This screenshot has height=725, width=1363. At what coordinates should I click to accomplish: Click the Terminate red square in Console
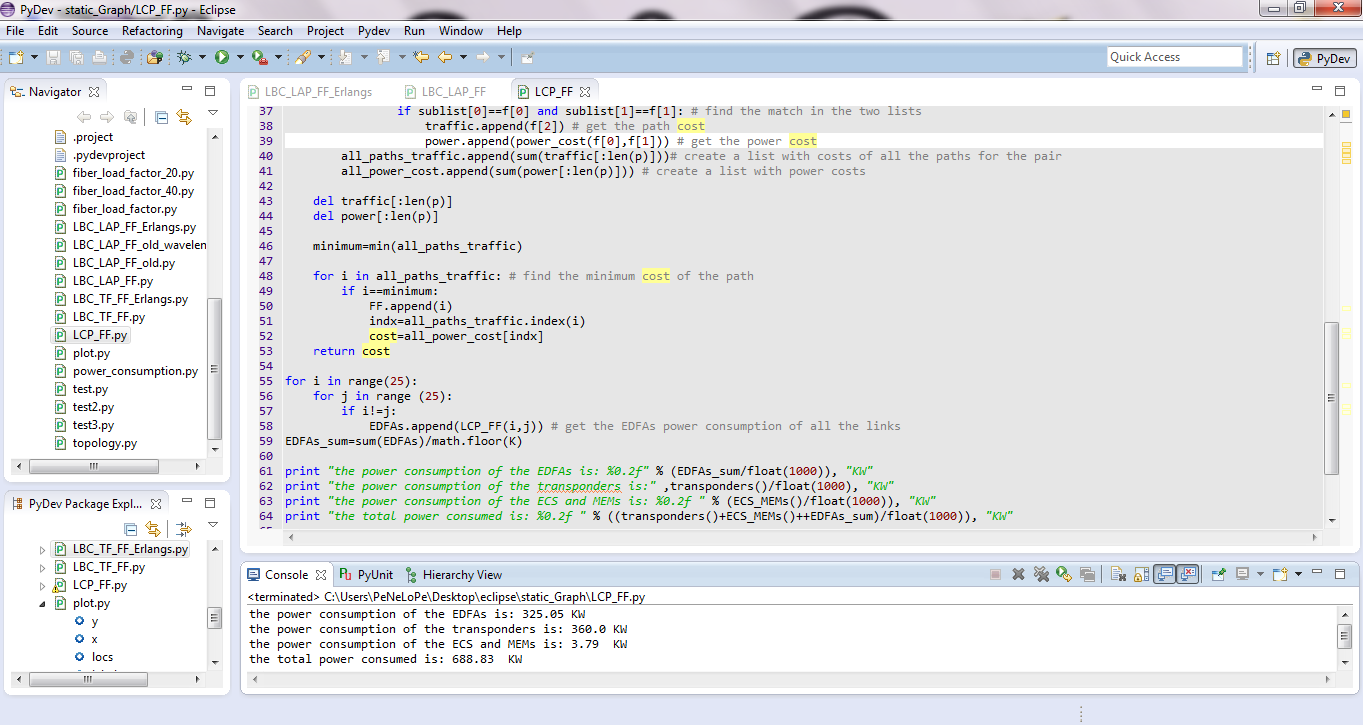(x=995, y=574)
